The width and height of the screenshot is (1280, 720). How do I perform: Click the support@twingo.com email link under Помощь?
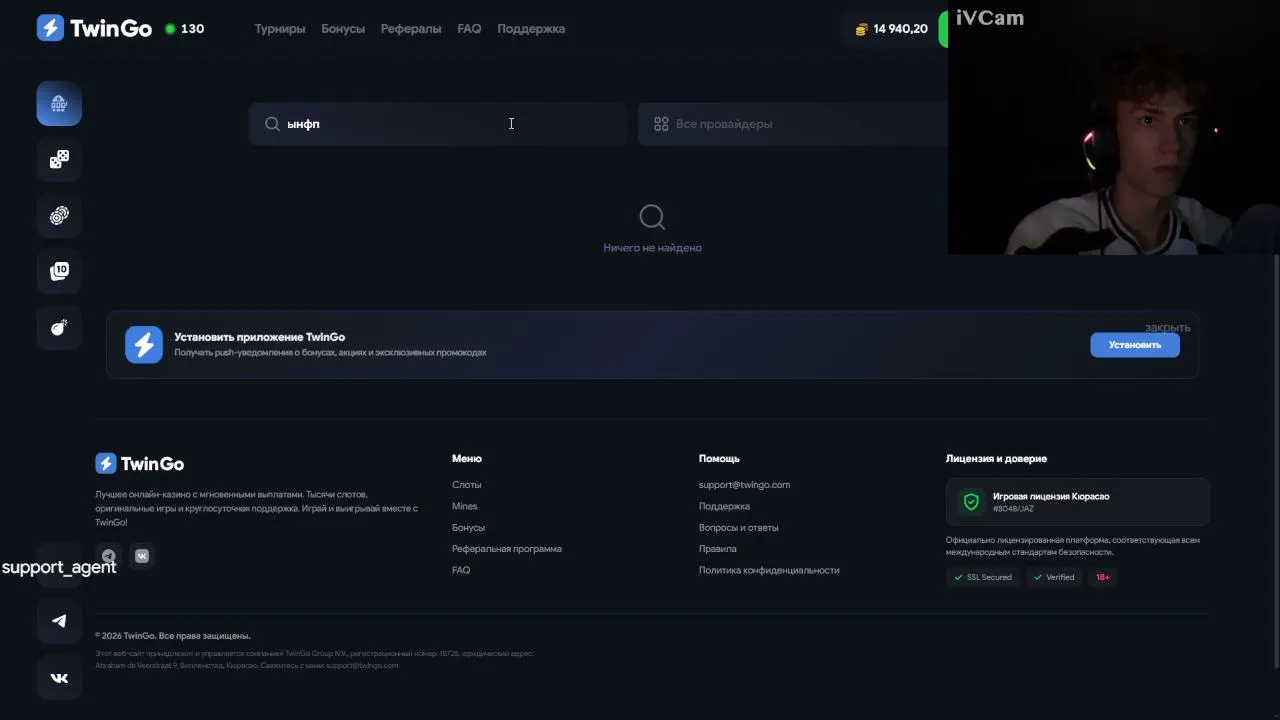tap(744, 485)
